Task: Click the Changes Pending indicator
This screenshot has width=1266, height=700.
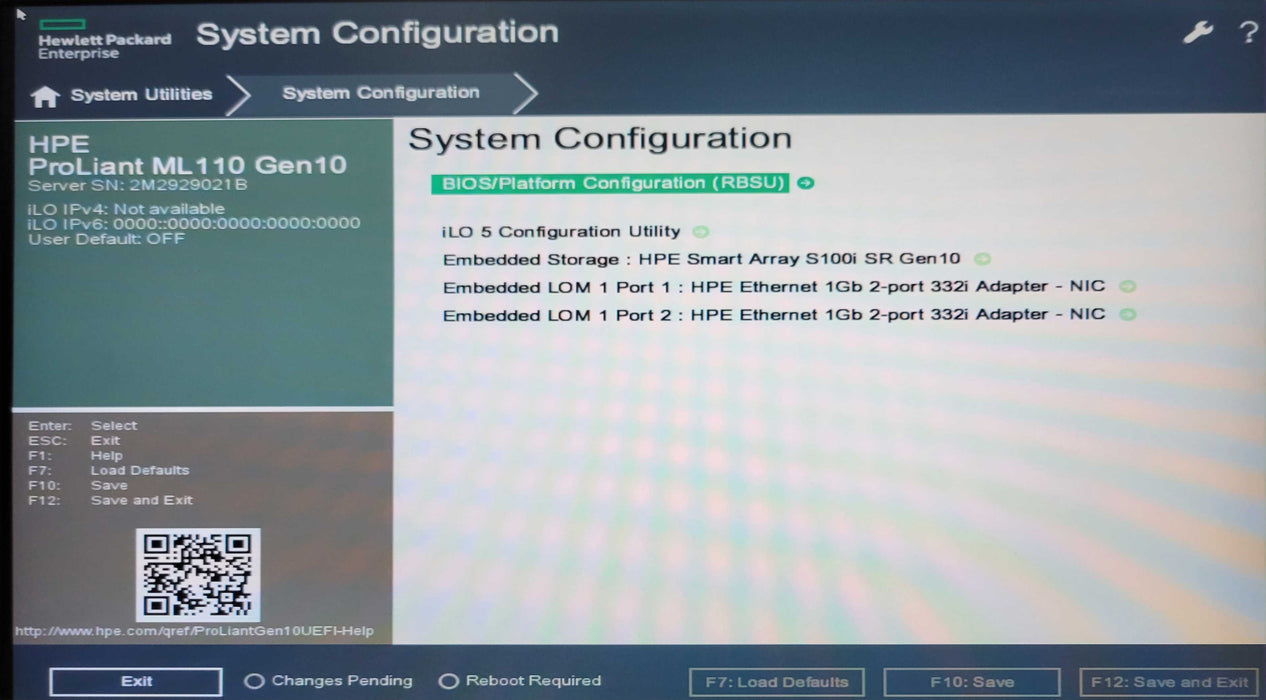Action: coord(329,681)
